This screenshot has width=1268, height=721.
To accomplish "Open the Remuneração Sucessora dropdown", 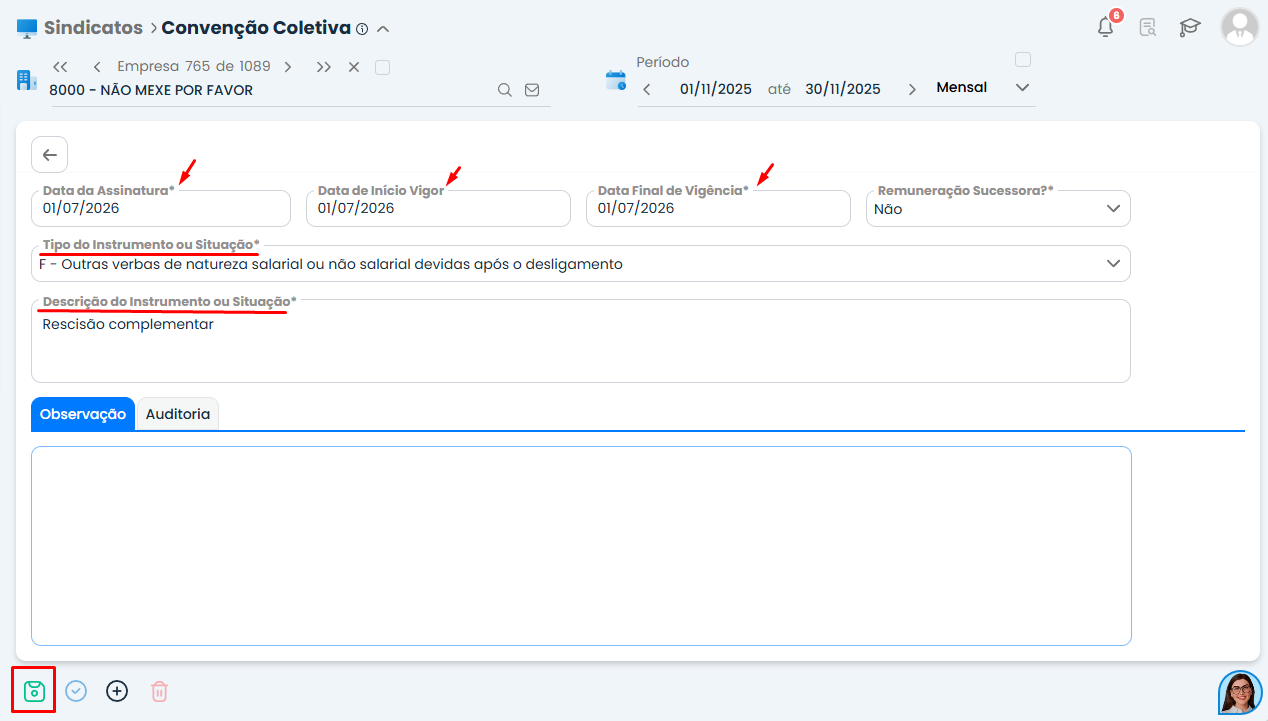I will pyautogui.click(x=998, y=209).
